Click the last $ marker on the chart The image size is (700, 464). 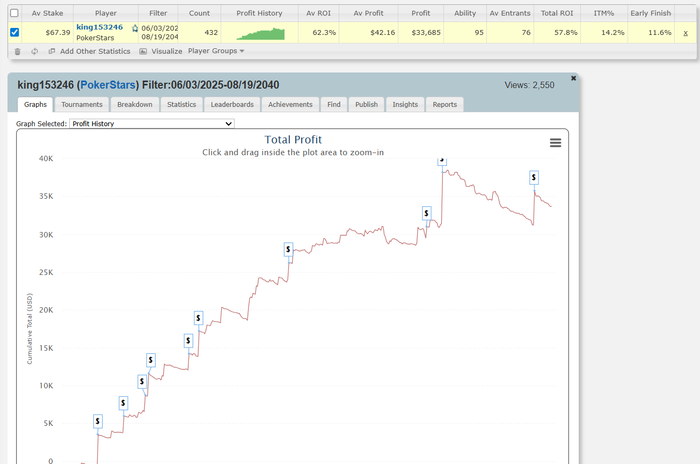click(534, 177)
